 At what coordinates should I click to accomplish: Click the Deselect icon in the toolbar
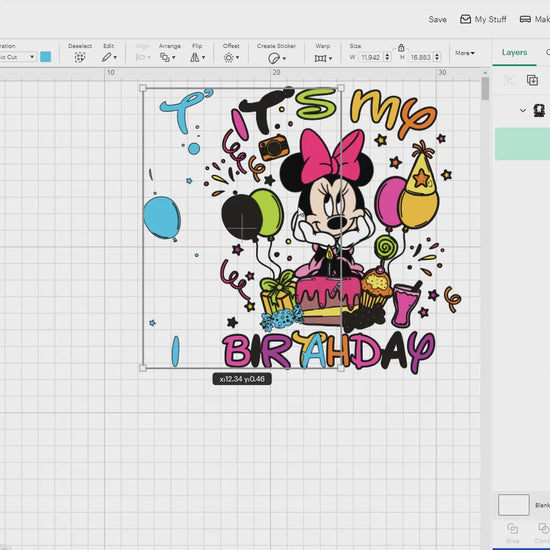point(80,57)
